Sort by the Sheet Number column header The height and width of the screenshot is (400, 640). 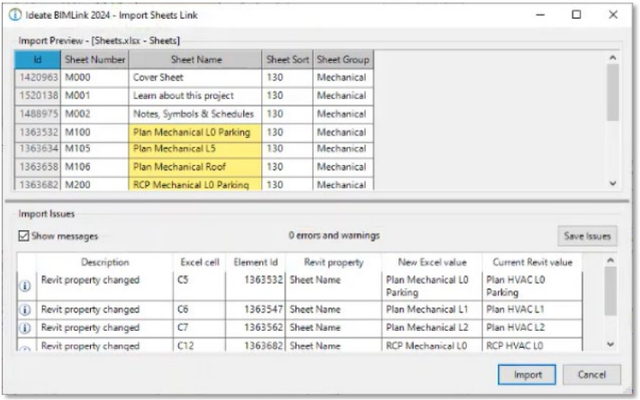(x=93, y=60)
